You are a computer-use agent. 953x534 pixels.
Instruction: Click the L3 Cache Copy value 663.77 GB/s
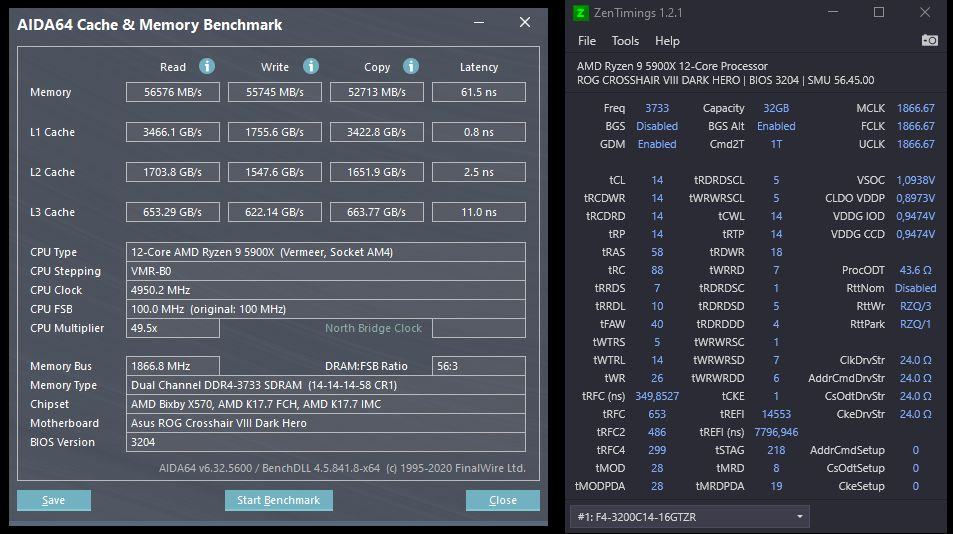[377, 212]
